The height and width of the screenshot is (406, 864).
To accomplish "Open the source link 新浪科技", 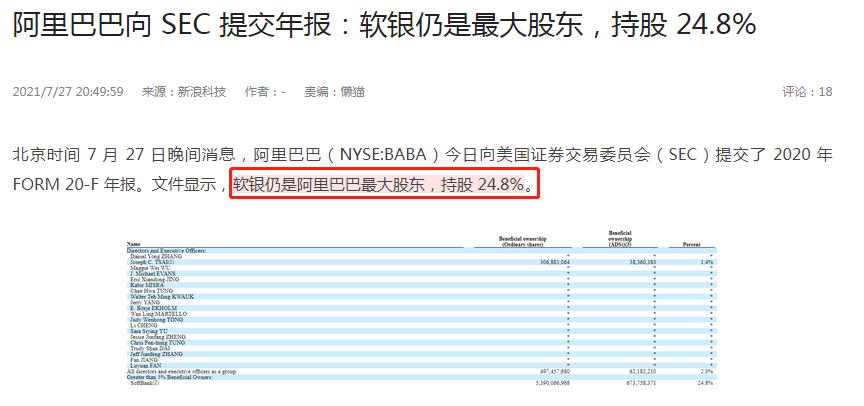I will (x=202, y=91).
